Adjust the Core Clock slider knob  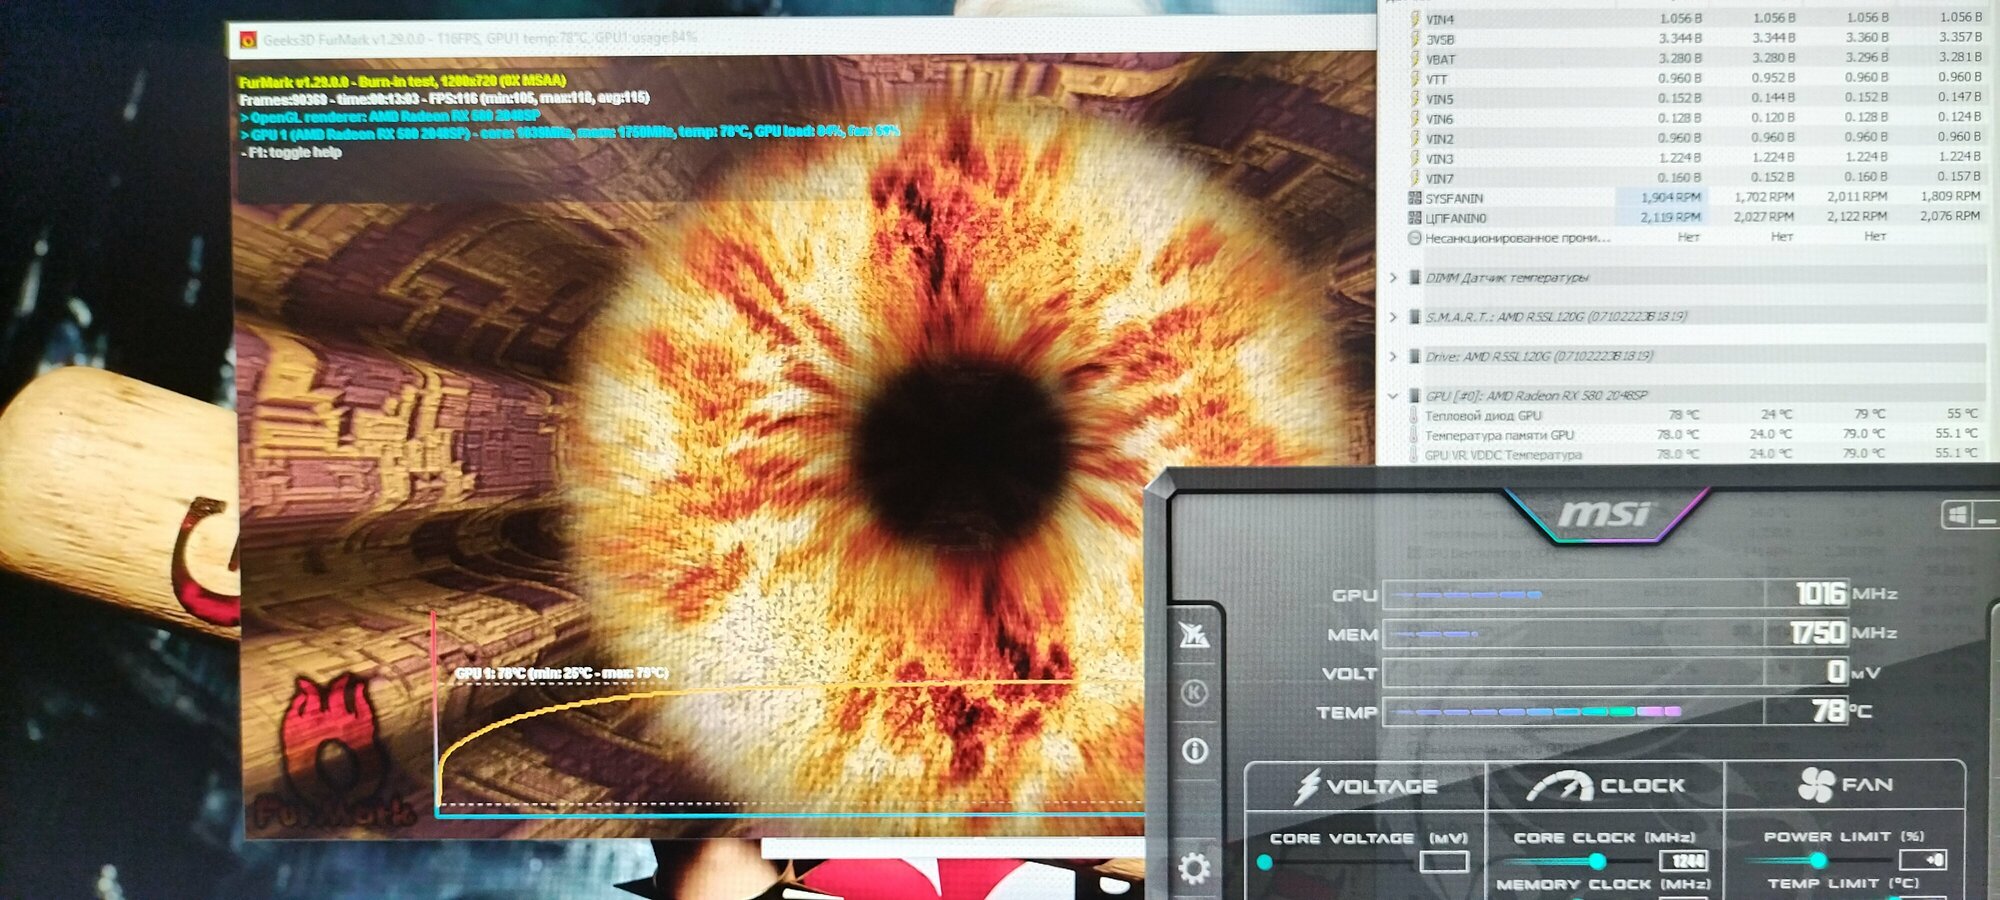tap(1597, 861)
